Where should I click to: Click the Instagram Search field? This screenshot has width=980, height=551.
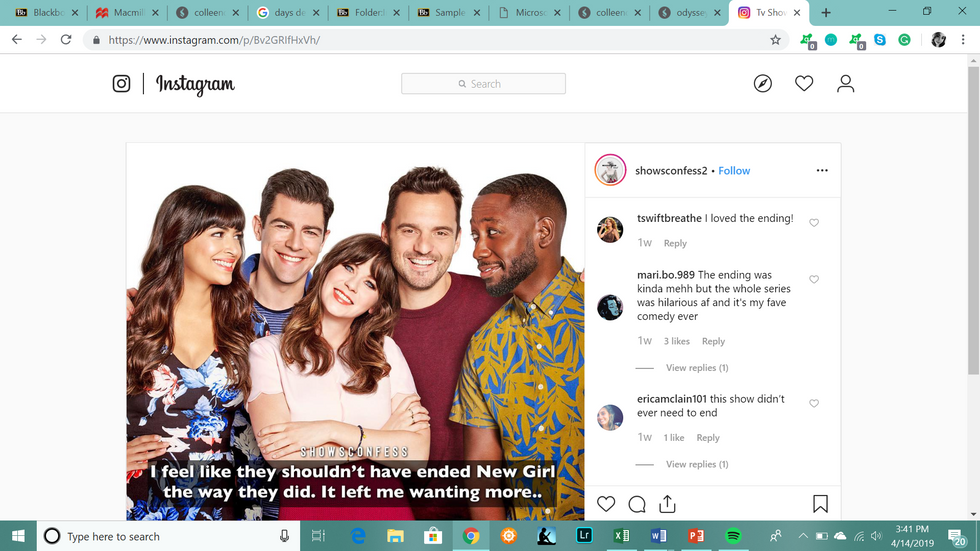(483, 84)
